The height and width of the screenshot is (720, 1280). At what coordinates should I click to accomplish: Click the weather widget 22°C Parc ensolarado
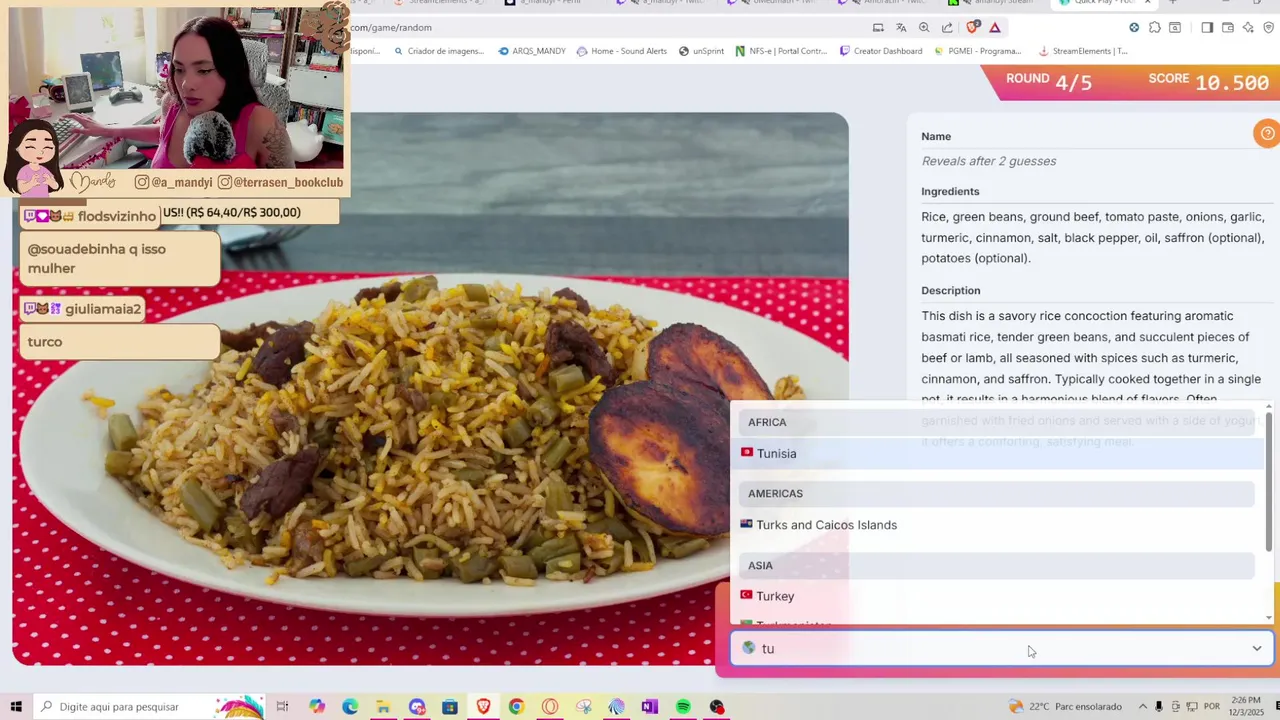[x=1065, y=707]
